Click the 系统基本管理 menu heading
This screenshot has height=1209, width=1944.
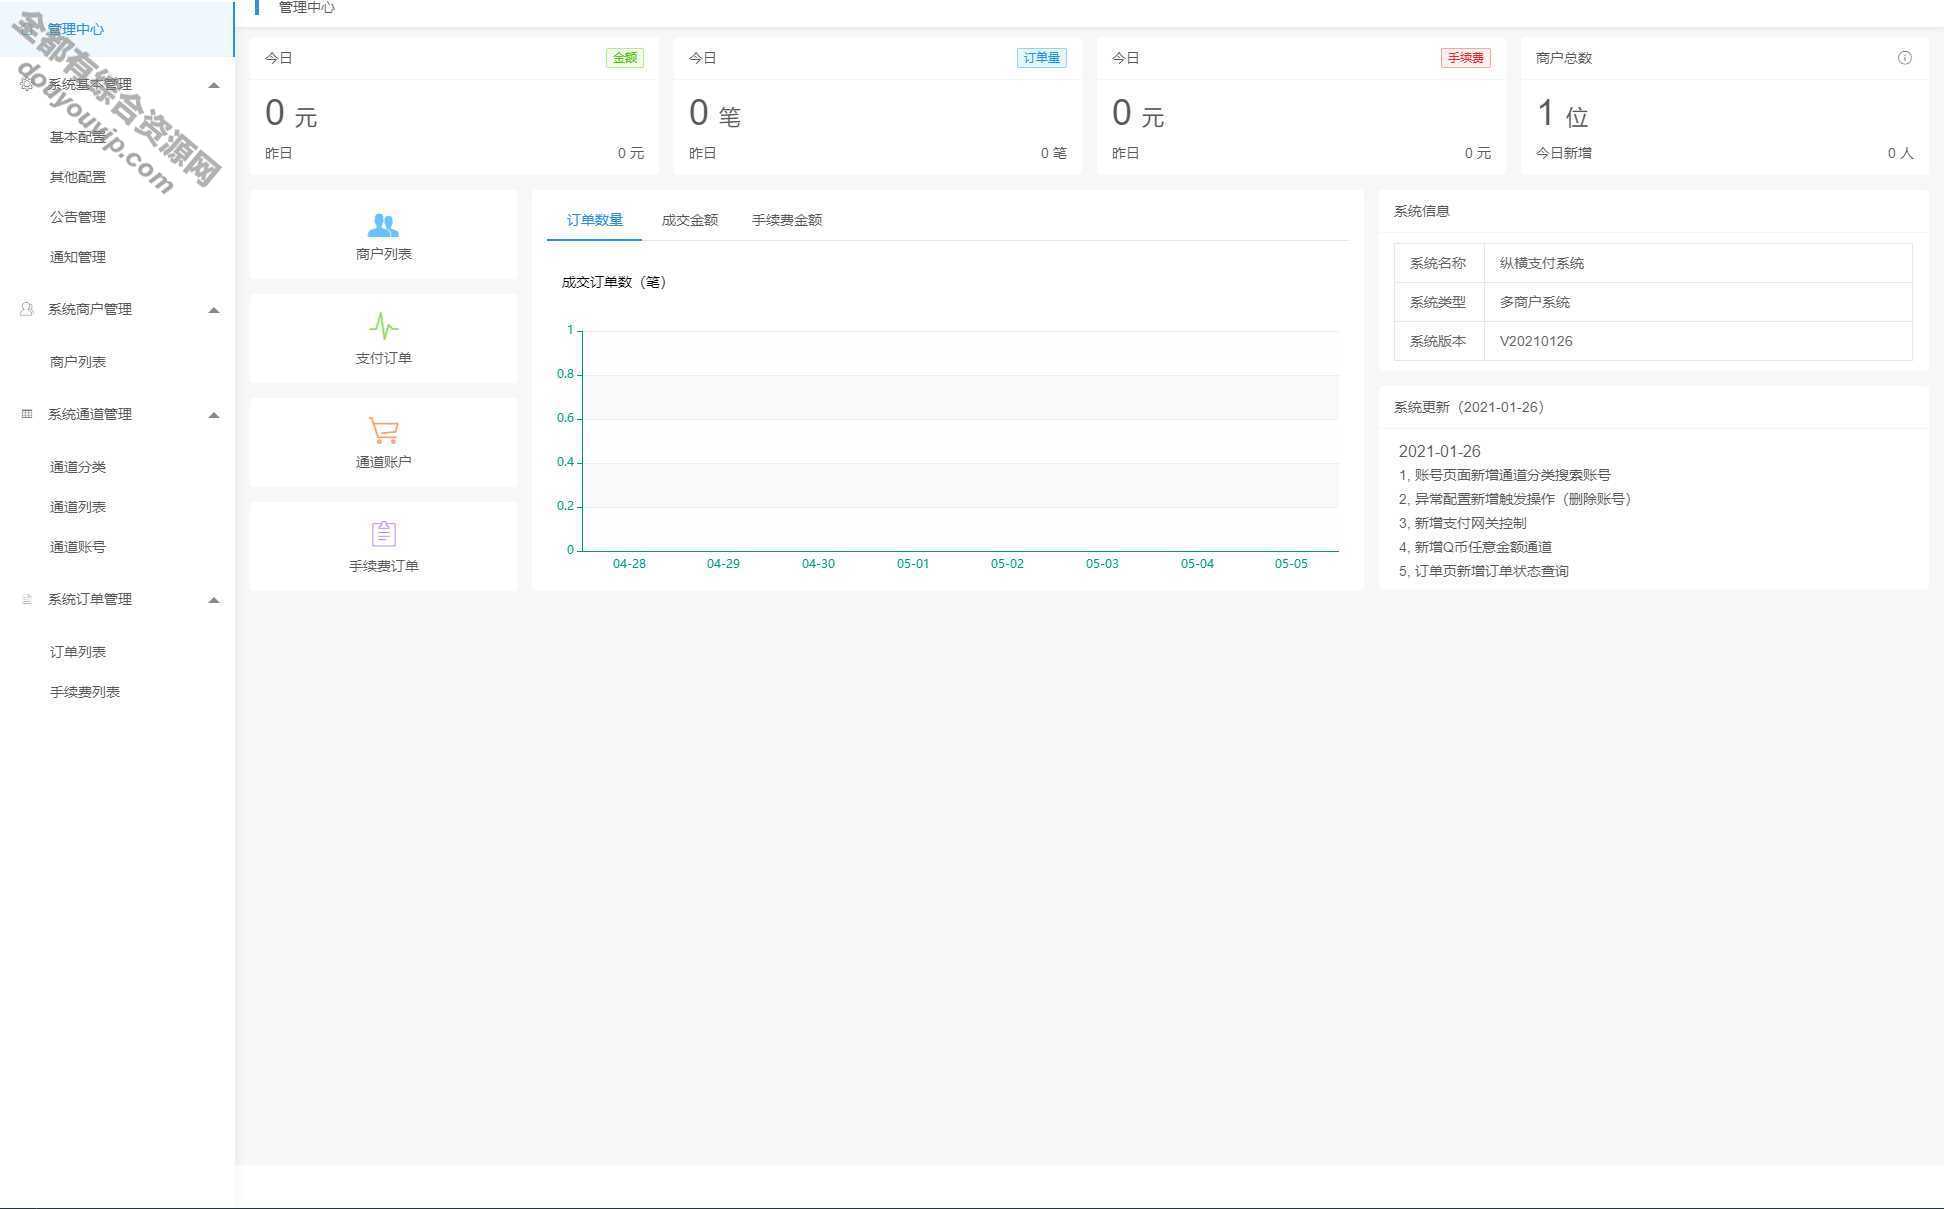(x=90, y=85)
